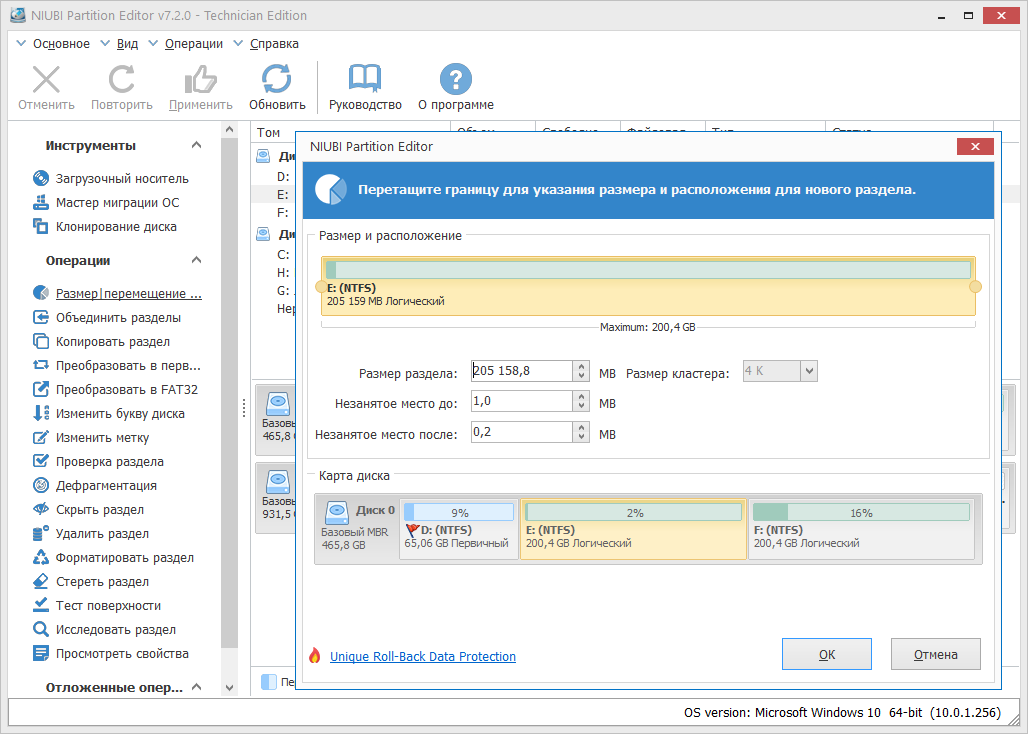Open the Размер кластера dropdown
Viewport: 1028px width, 734px height.
(x=809, y=372)
